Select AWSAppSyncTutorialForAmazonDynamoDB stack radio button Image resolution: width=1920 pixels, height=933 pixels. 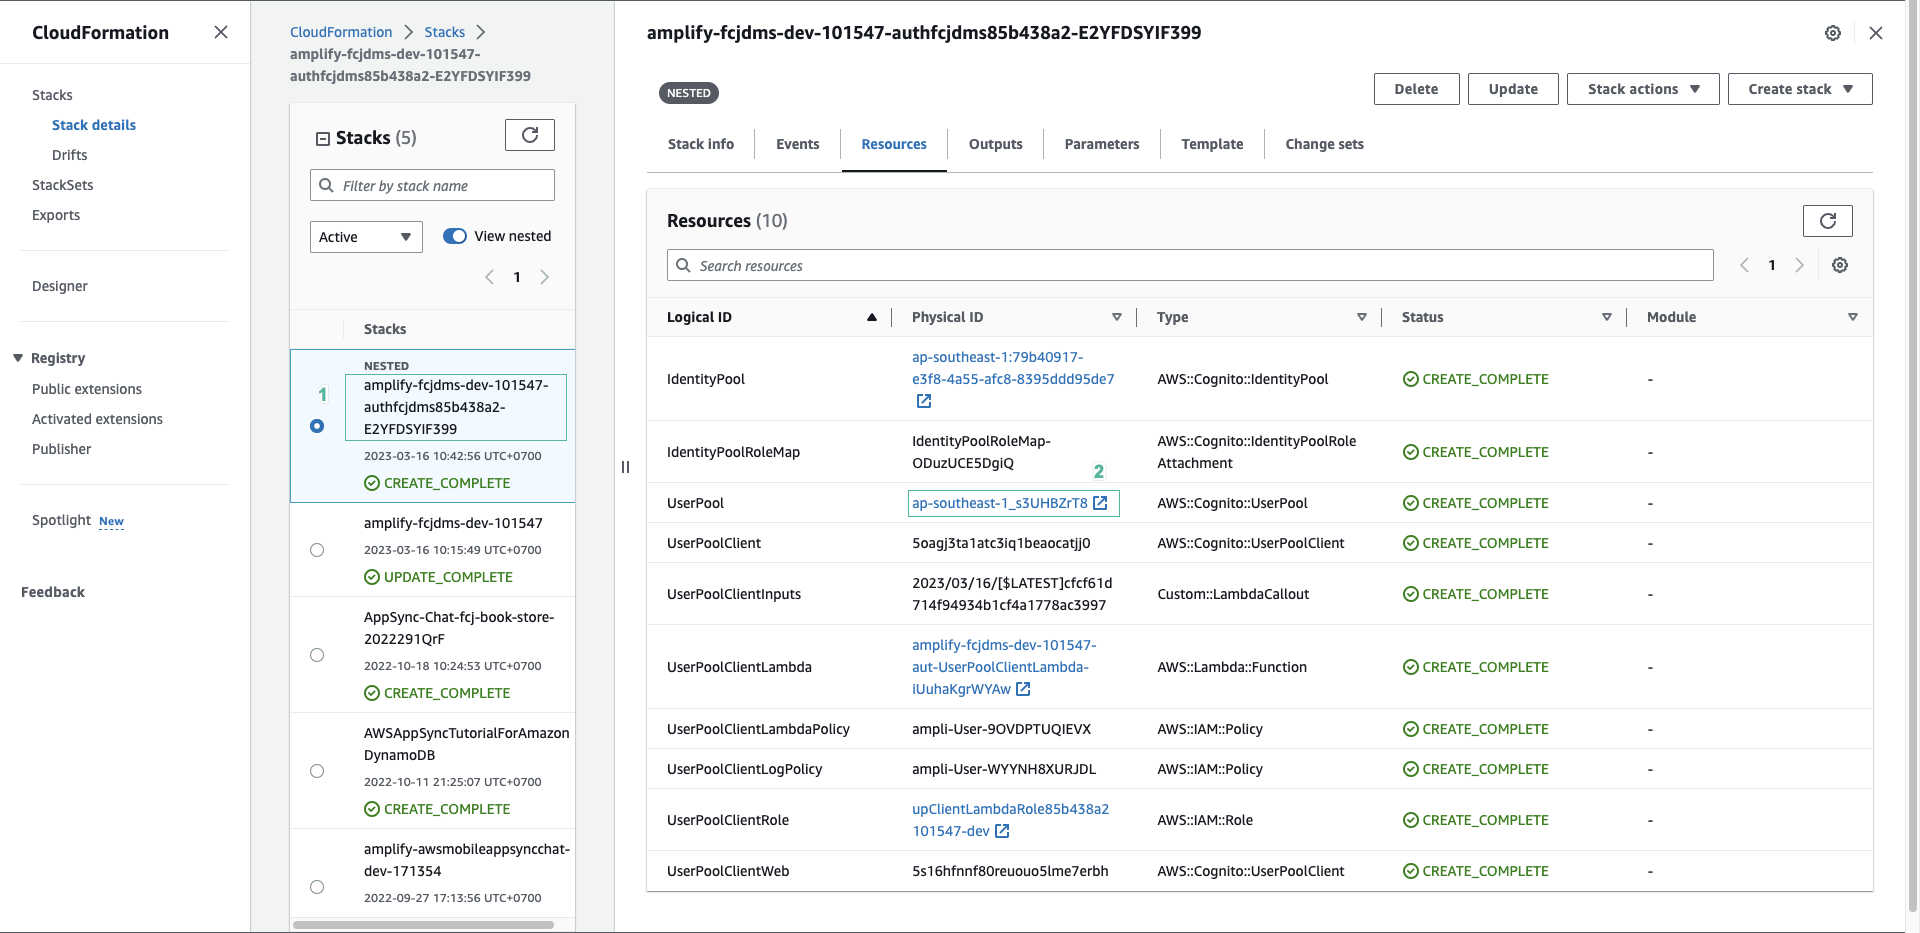pos(317,771)
